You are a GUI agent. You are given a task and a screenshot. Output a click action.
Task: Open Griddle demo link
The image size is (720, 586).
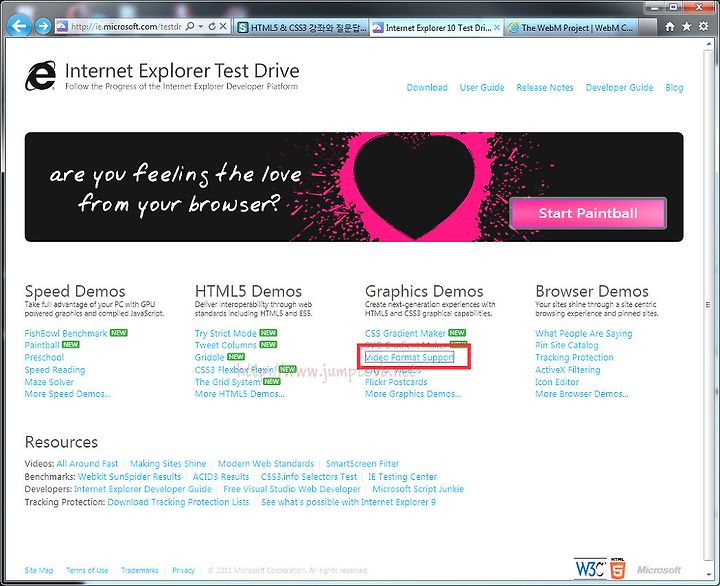209,357
